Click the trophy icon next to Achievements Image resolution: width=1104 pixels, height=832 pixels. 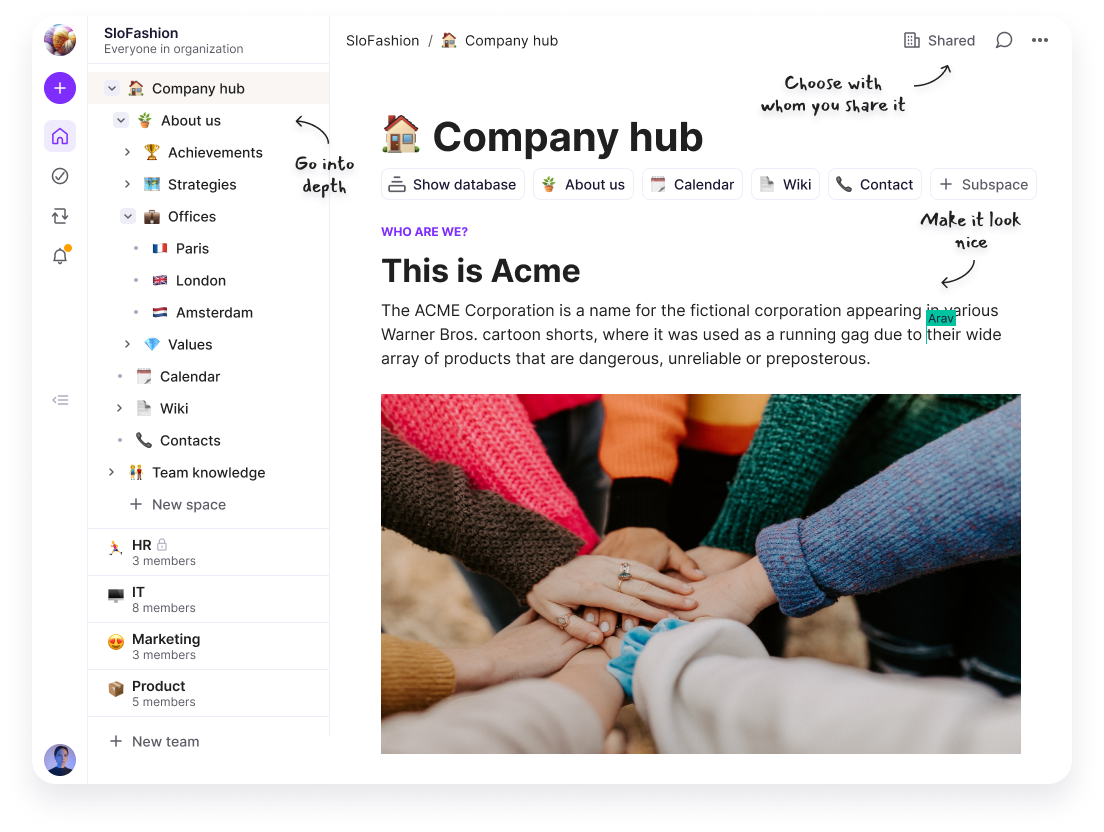(151, 152)
